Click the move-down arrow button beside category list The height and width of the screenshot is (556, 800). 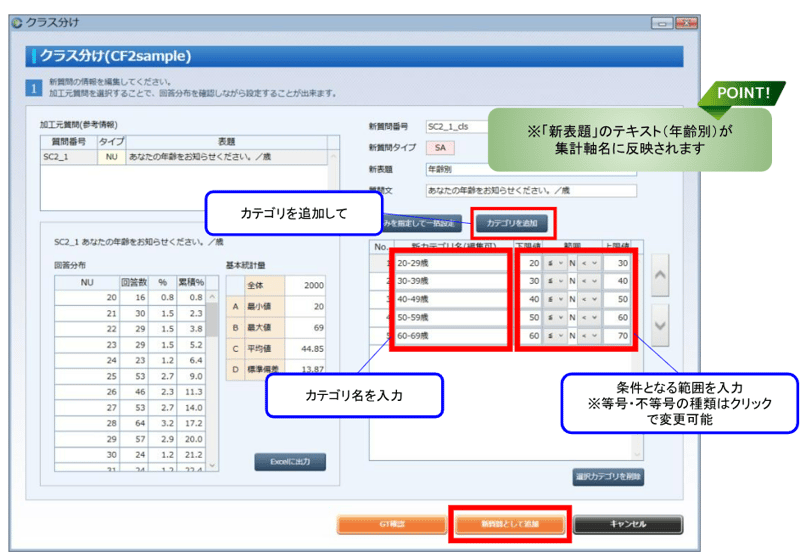pos(660,325)
